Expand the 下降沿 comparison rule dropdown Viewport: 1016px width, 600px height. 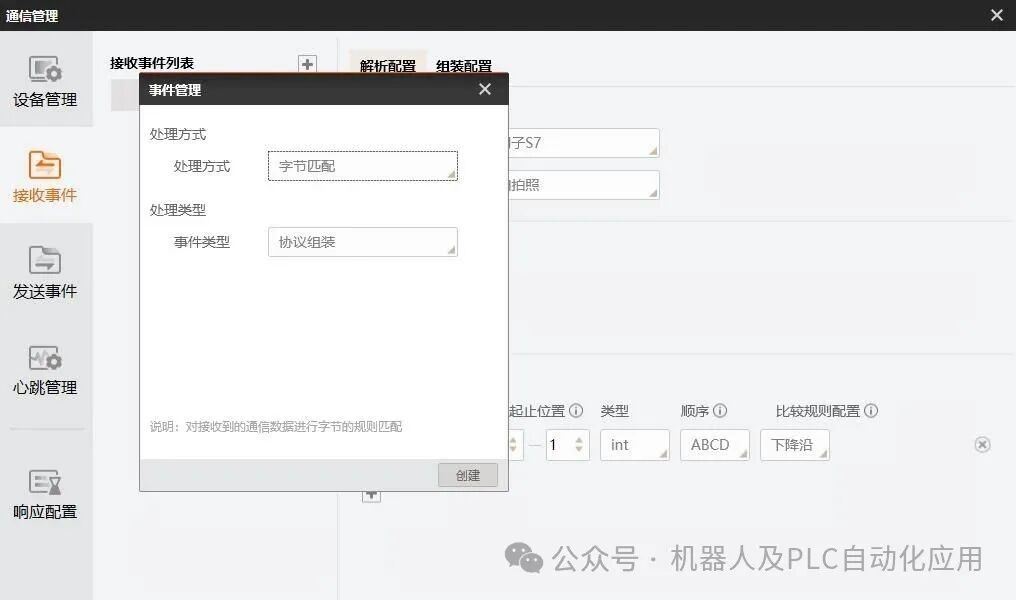pos(794,444)
